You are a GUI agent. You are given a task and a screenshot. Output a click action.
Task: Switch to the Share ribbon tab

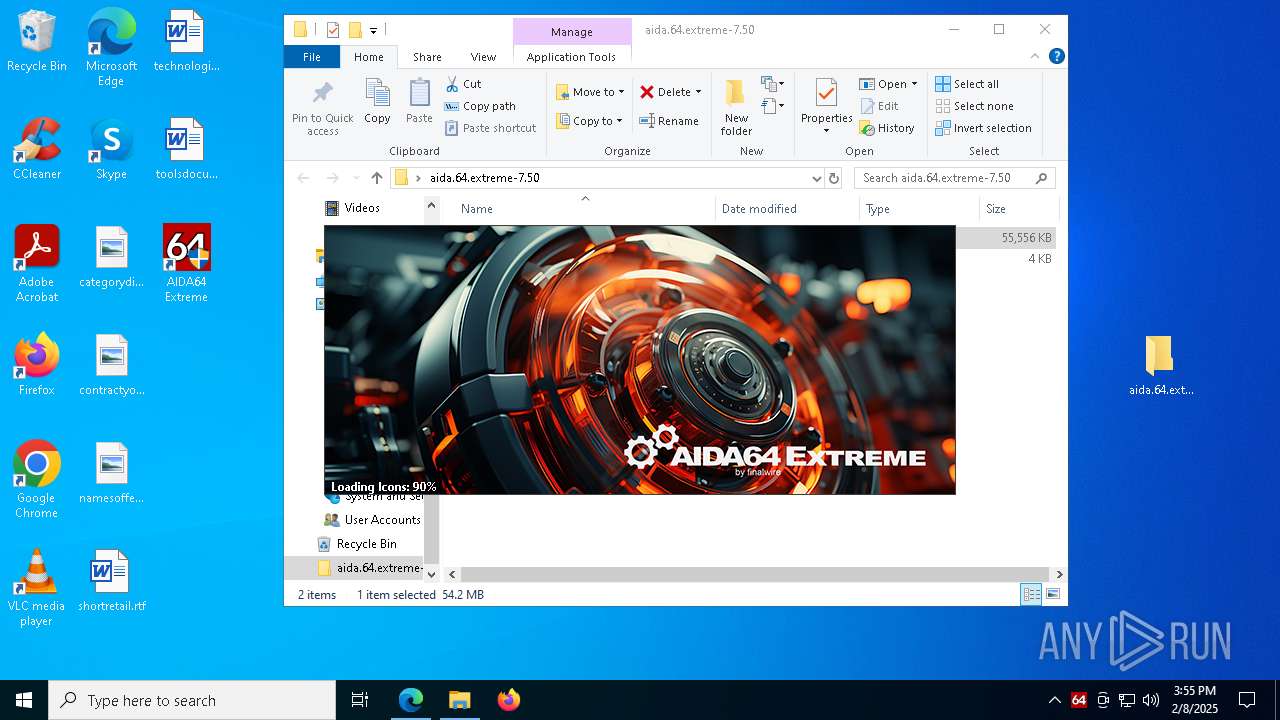pyautogui.click(x=427, y=57)
